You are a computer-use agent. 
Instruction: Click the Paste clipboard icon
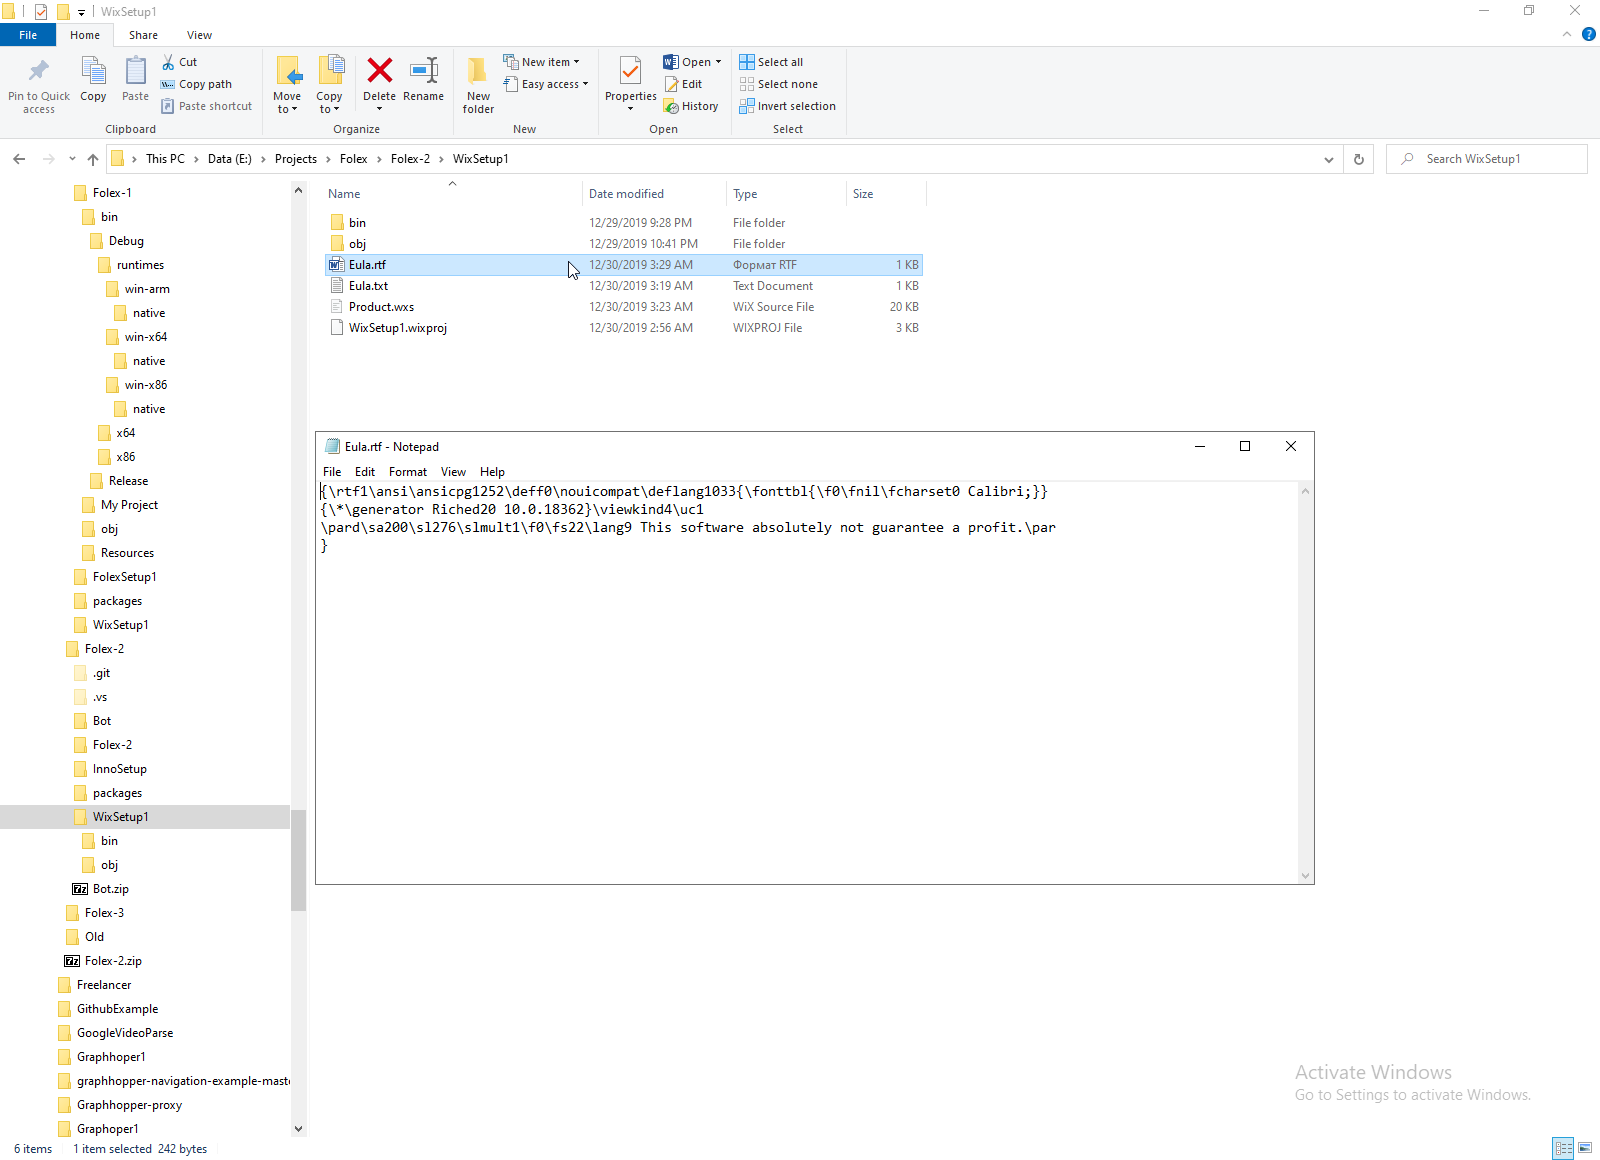tap(135, 71)
